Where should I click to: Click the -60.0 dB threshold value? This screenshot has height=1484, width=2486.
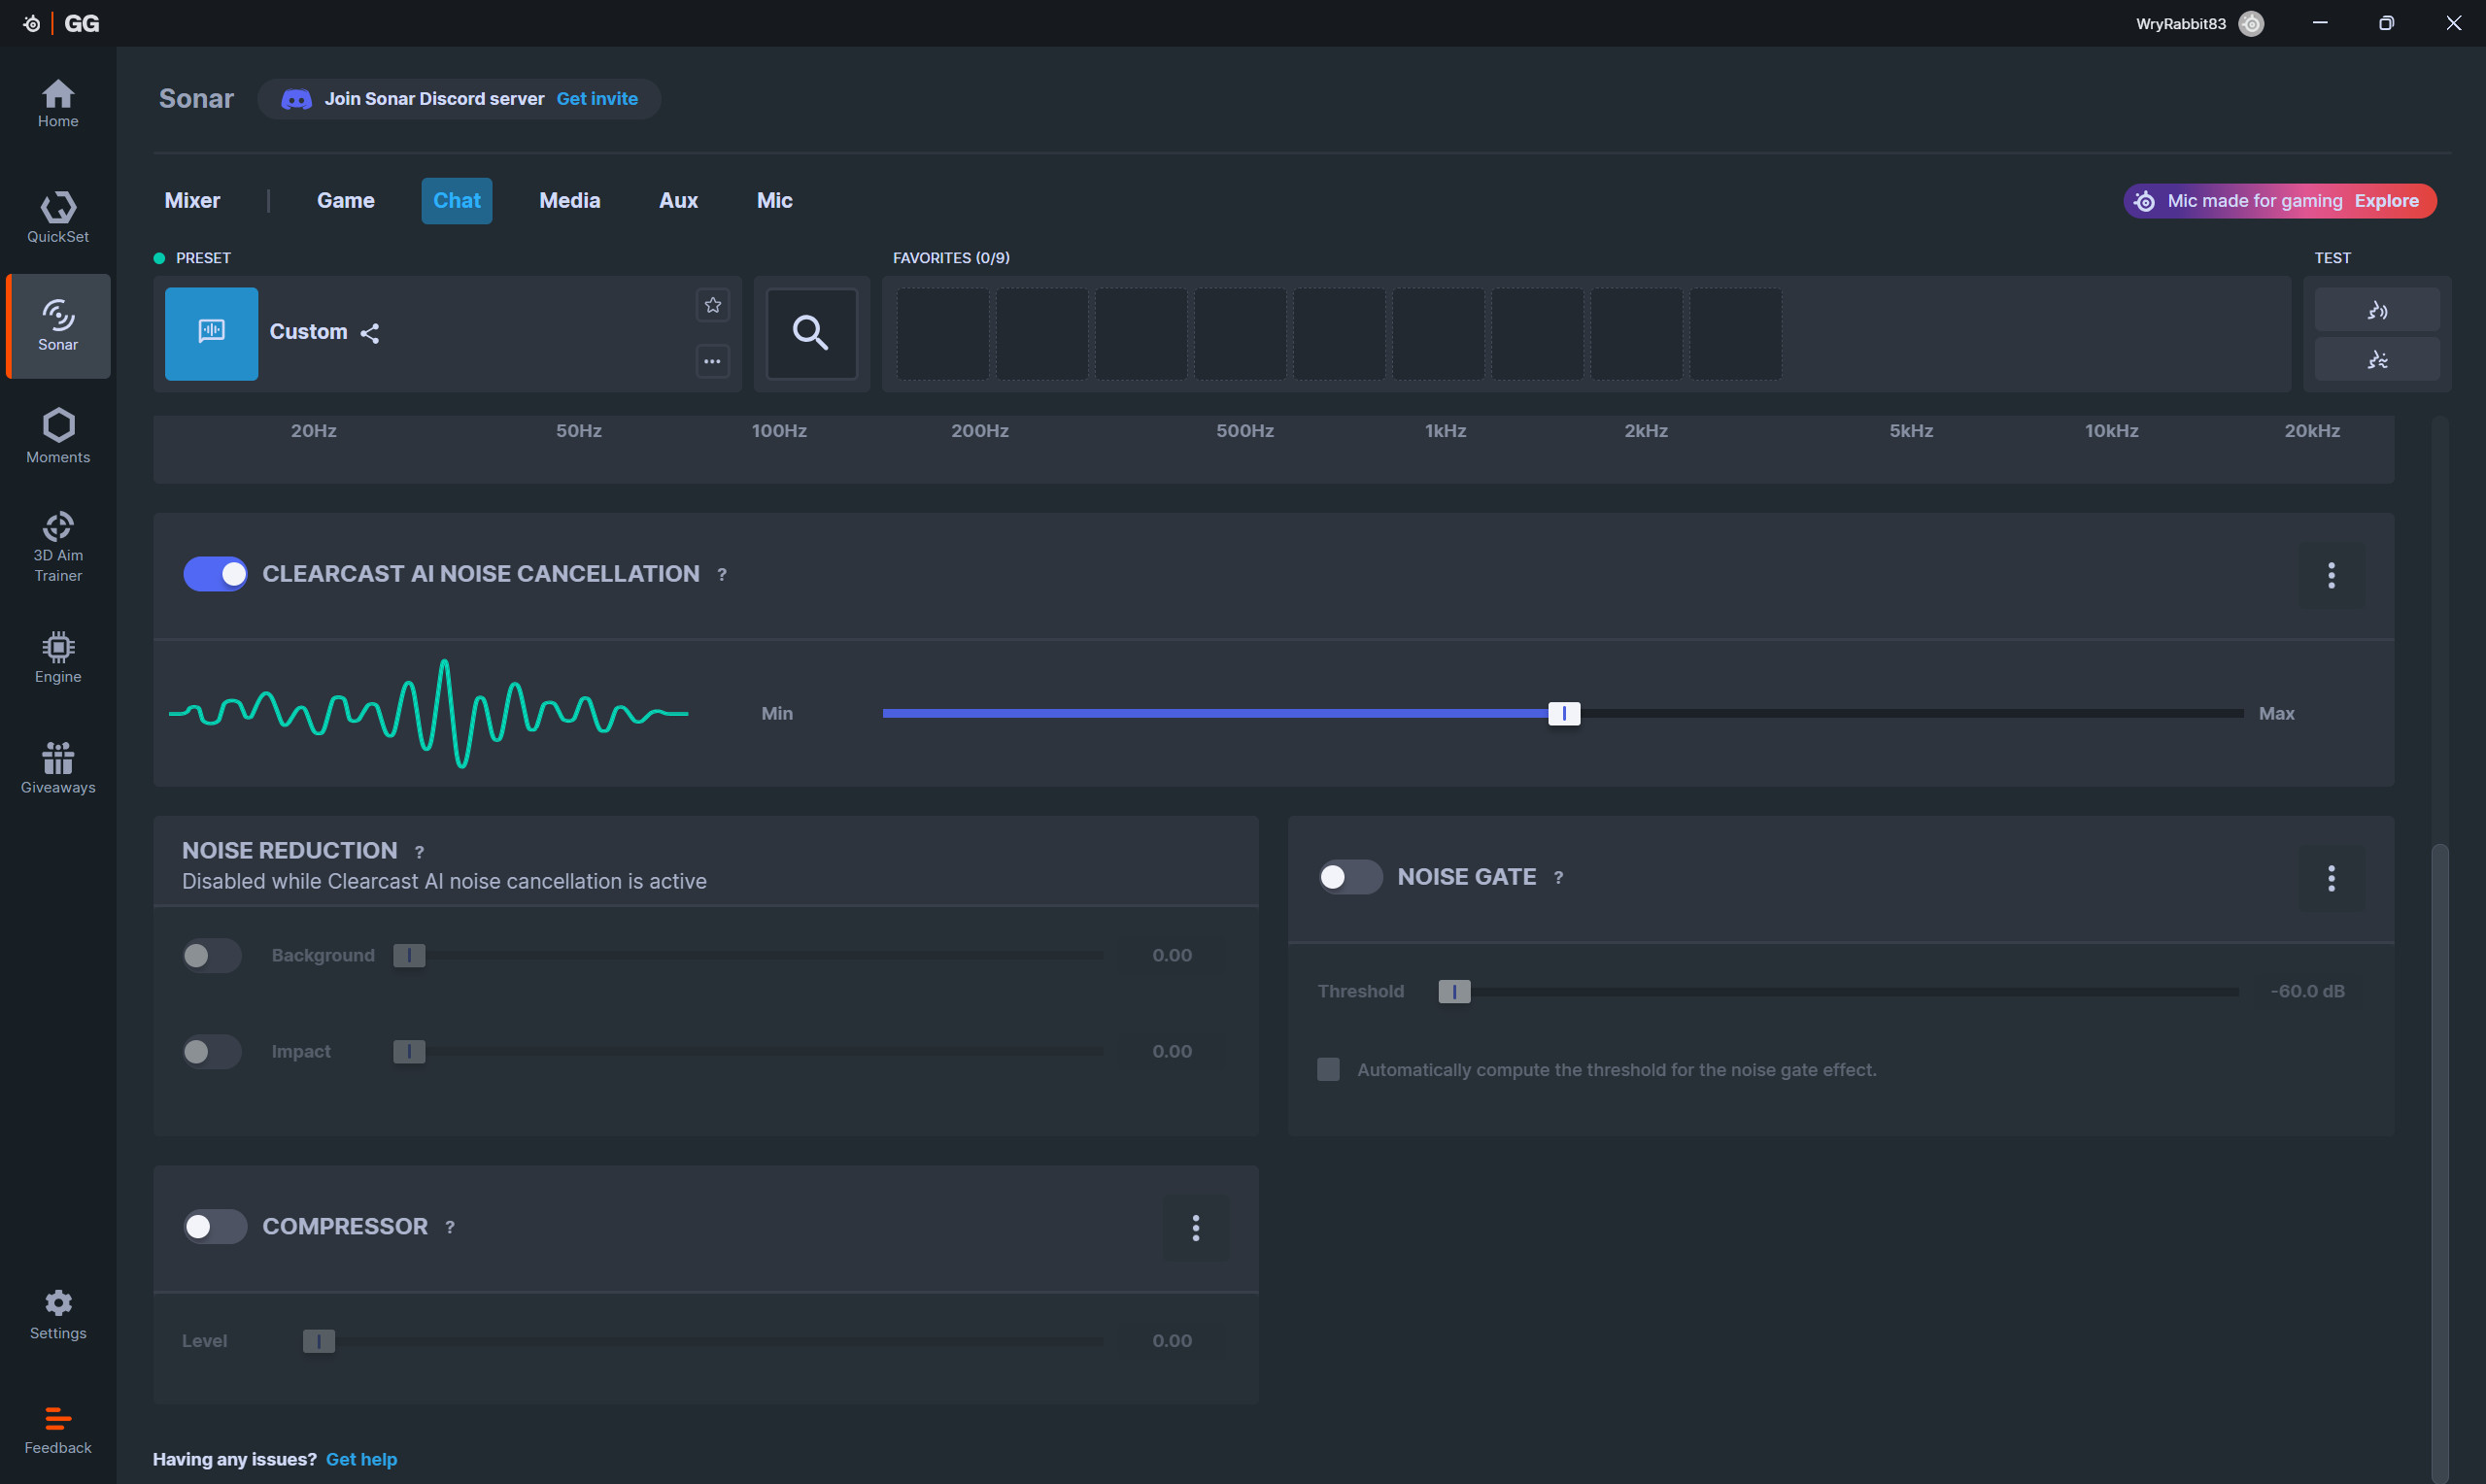click(x=2307, y=992)
